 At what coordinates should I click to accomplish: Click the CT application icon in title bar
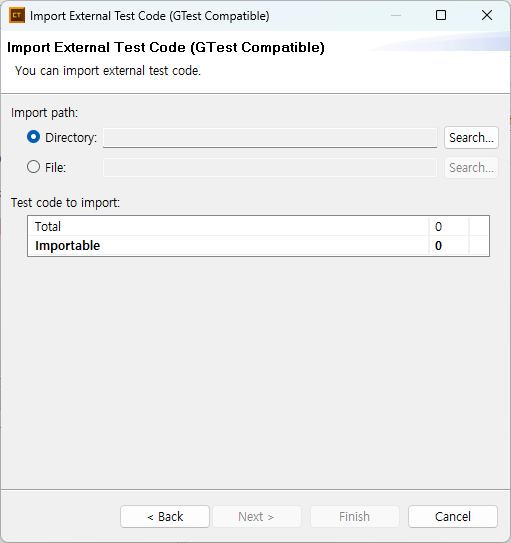17,15
